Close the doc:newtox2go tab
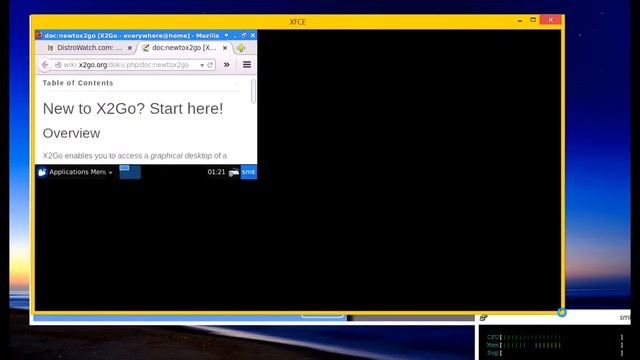 click(224, 48)
